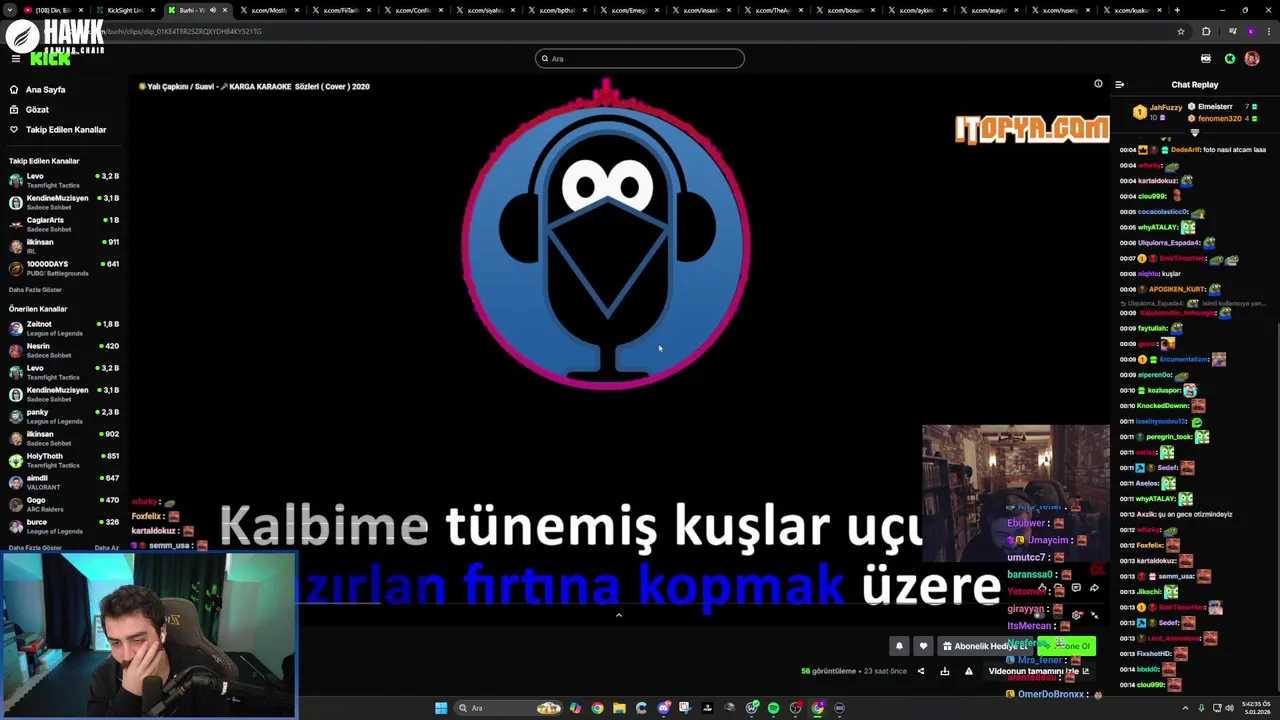Open the 10000DAYS channel
Image resolution: width=1280 pixels, height=720 pixels.
(63, 268)
